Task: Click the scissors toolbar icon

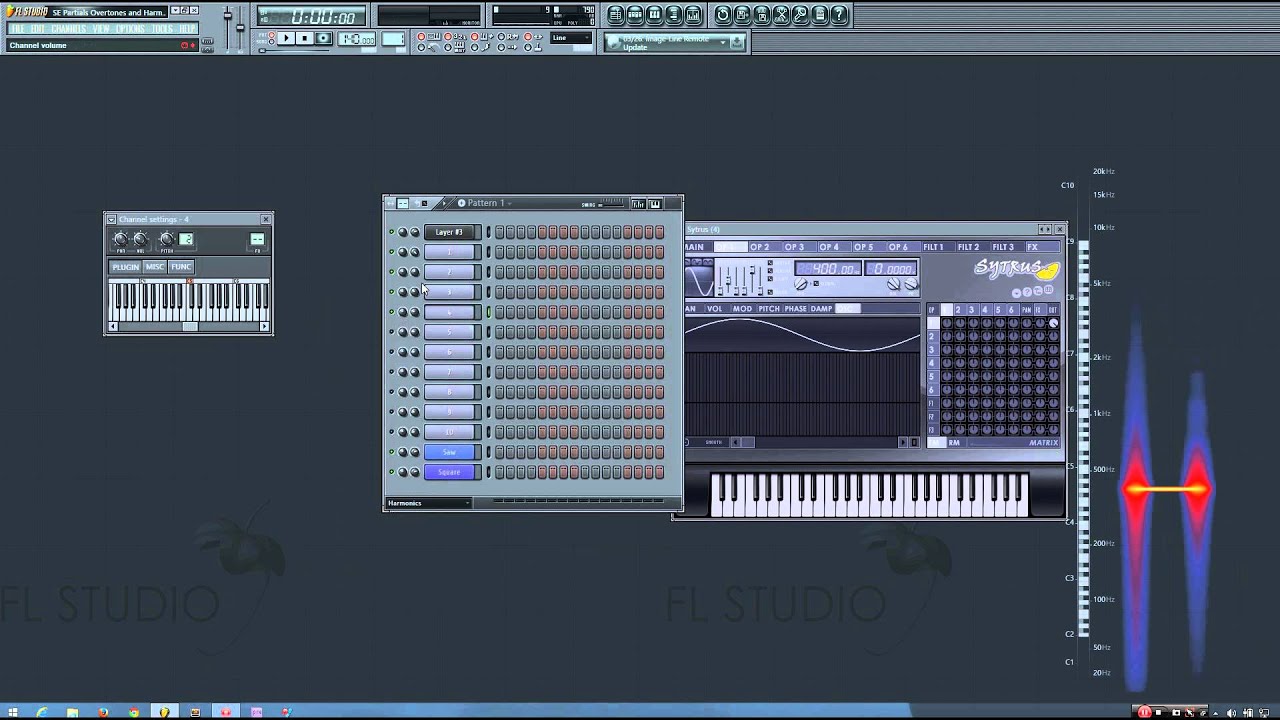Action: (x=781, y=15)
